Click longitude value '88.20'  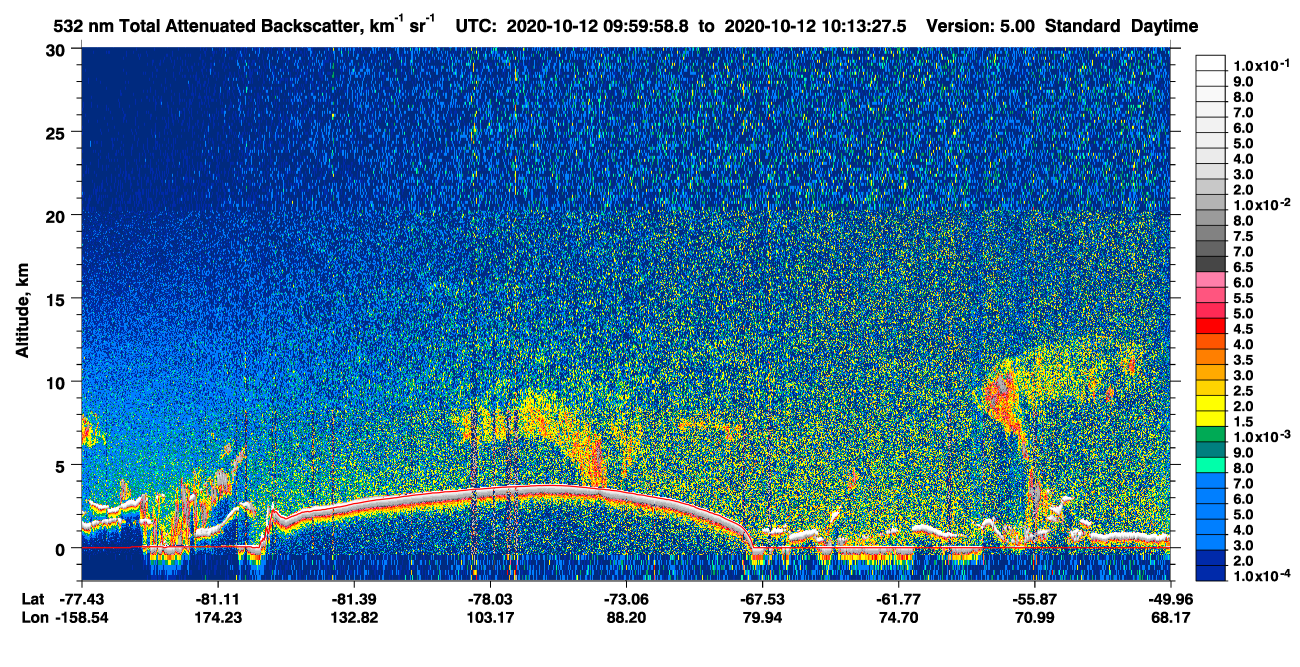[626, 618]
